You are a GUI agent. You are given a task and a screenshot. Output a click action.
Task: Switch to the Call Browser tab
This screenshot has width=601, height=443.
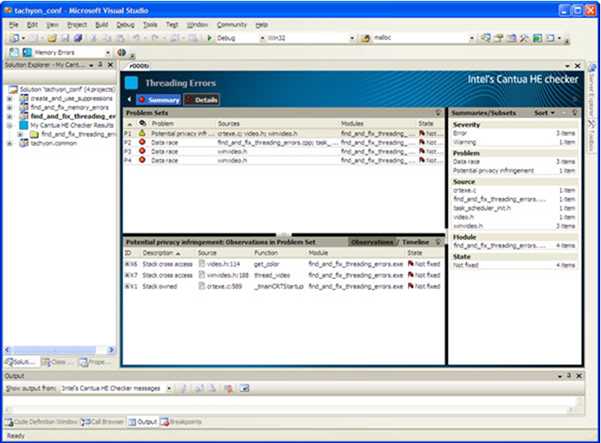(x=103, y=422)
